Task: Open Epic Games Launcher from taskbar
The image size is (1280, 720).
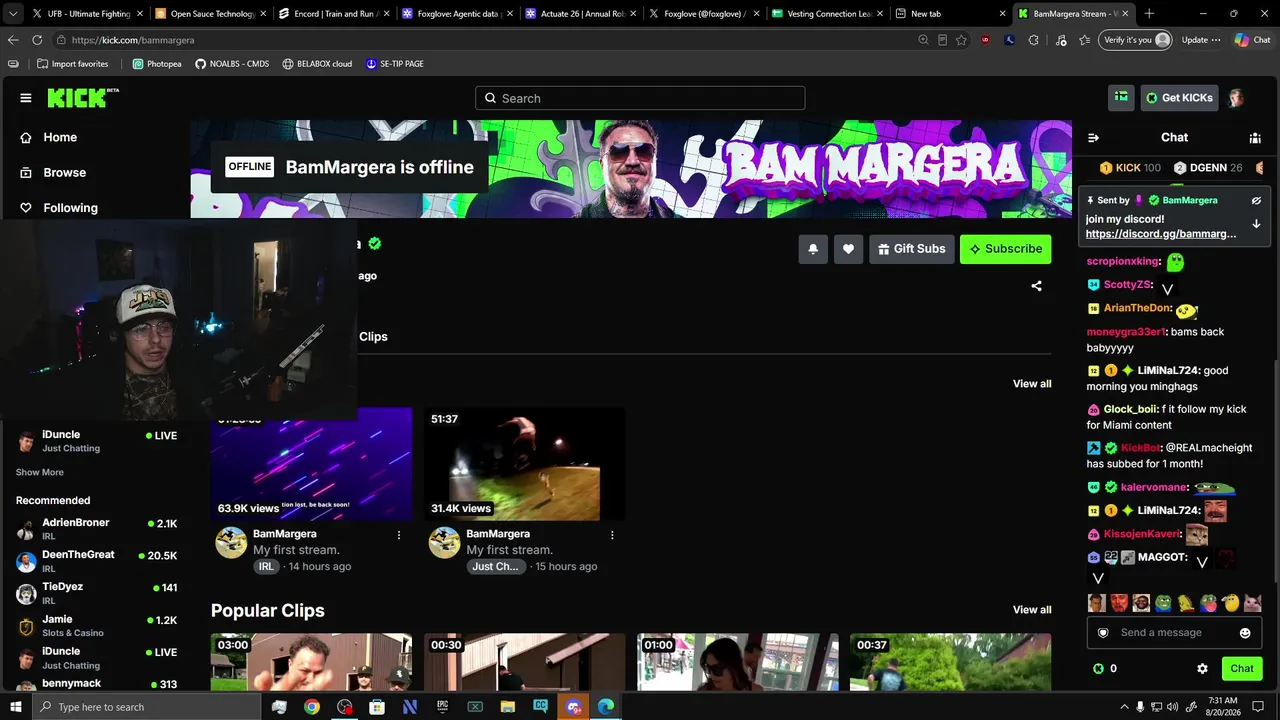Action: [x=442, y=707]
